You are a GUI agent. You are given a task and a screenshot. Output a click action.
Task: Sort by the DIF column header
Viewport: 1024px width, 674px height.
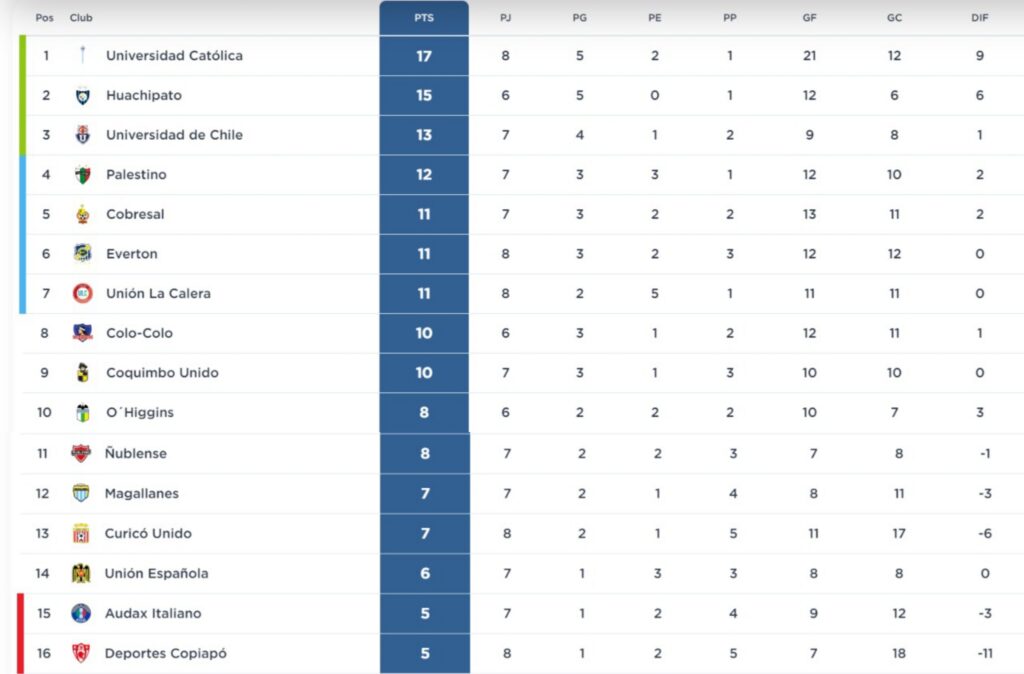979,18
